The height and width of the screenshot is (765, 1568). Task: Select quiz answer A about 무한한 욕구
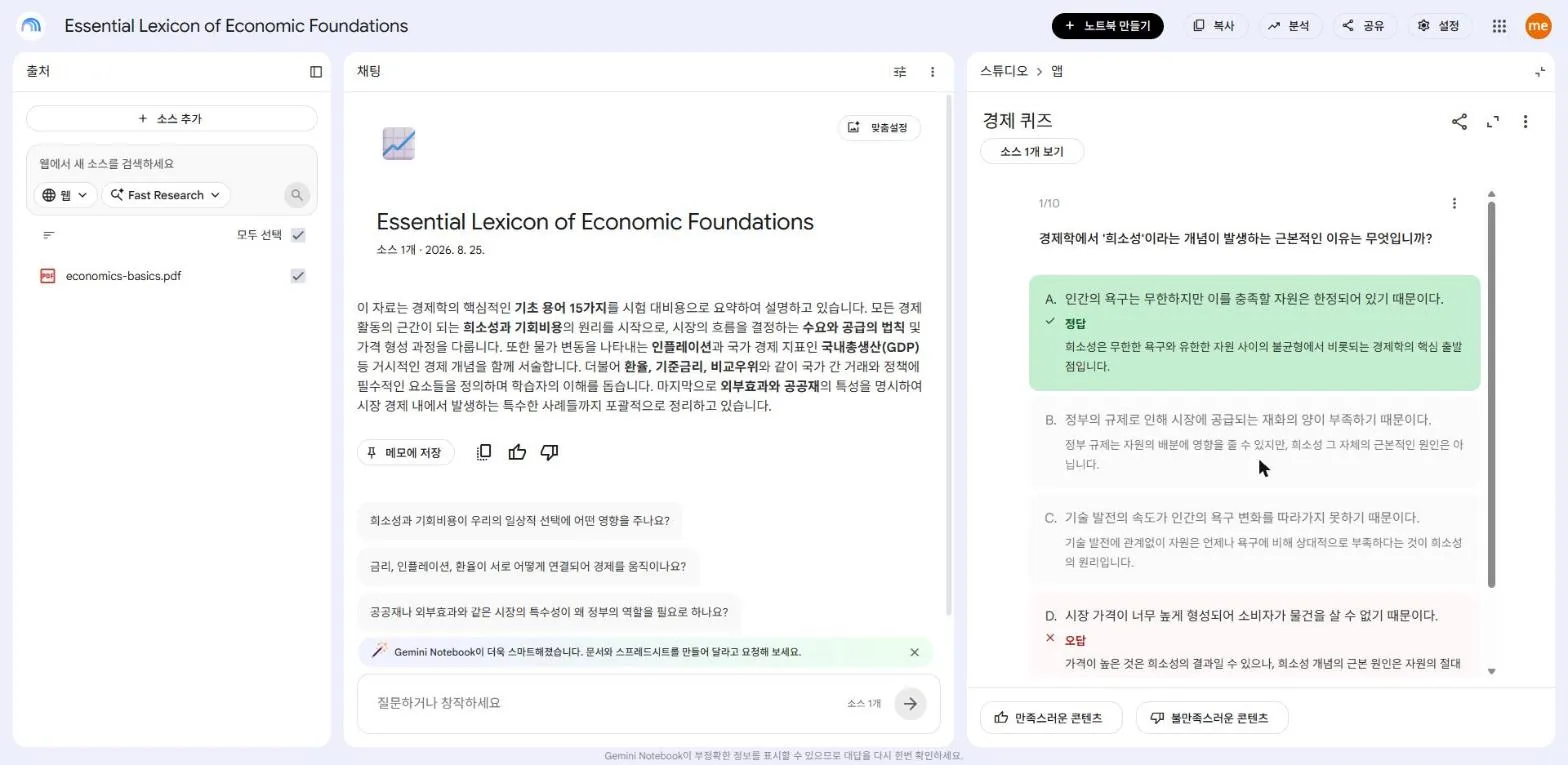tap(1254, 332)
